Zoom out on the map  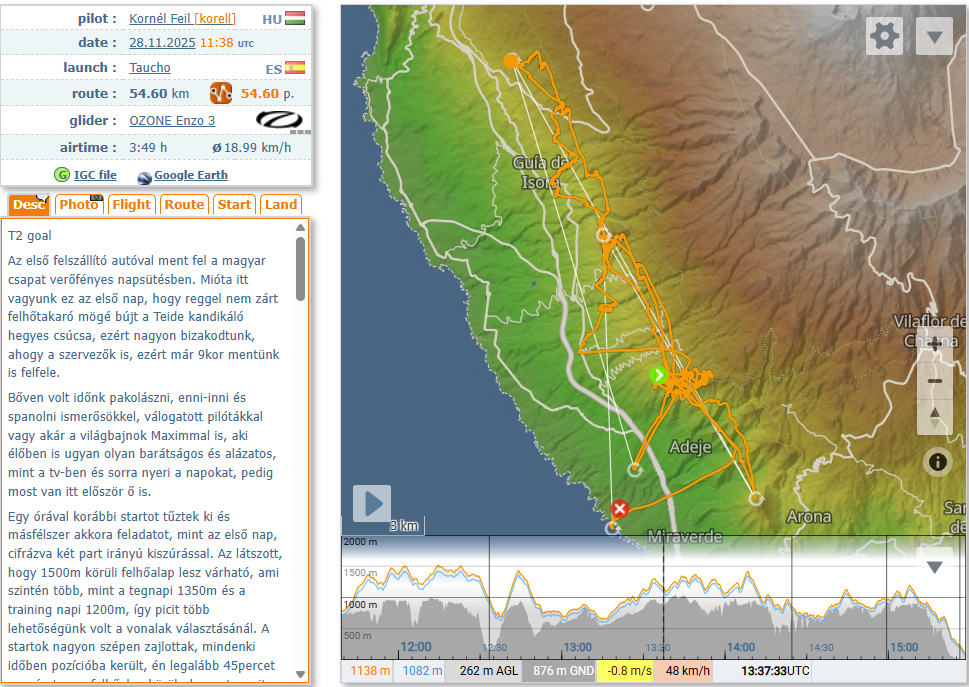coord(935,380)
